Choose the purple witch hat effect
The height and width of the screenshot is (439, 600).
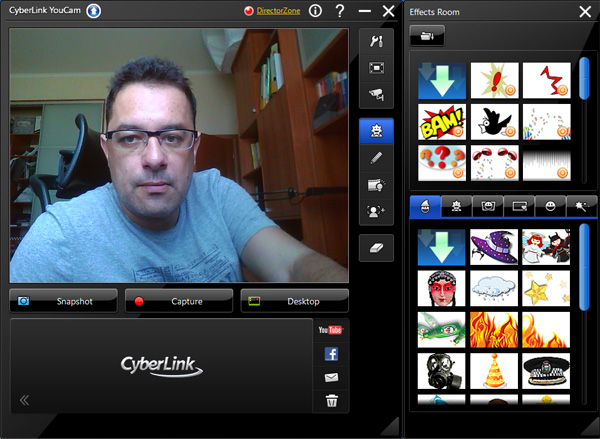point(494,247)
